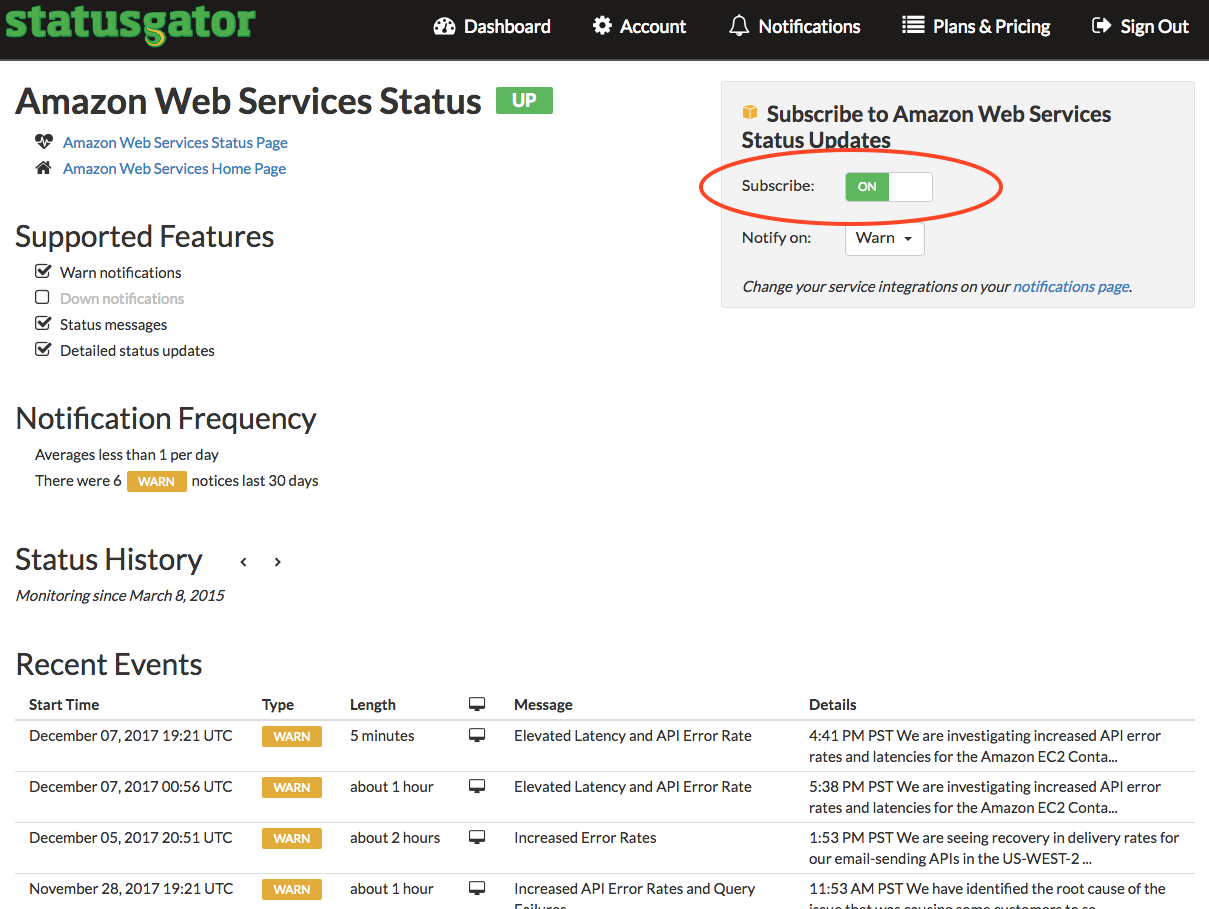Click the monitor icon in table header
The height and width of the screenshot is (909, 1209).
(x=477, y=704)
